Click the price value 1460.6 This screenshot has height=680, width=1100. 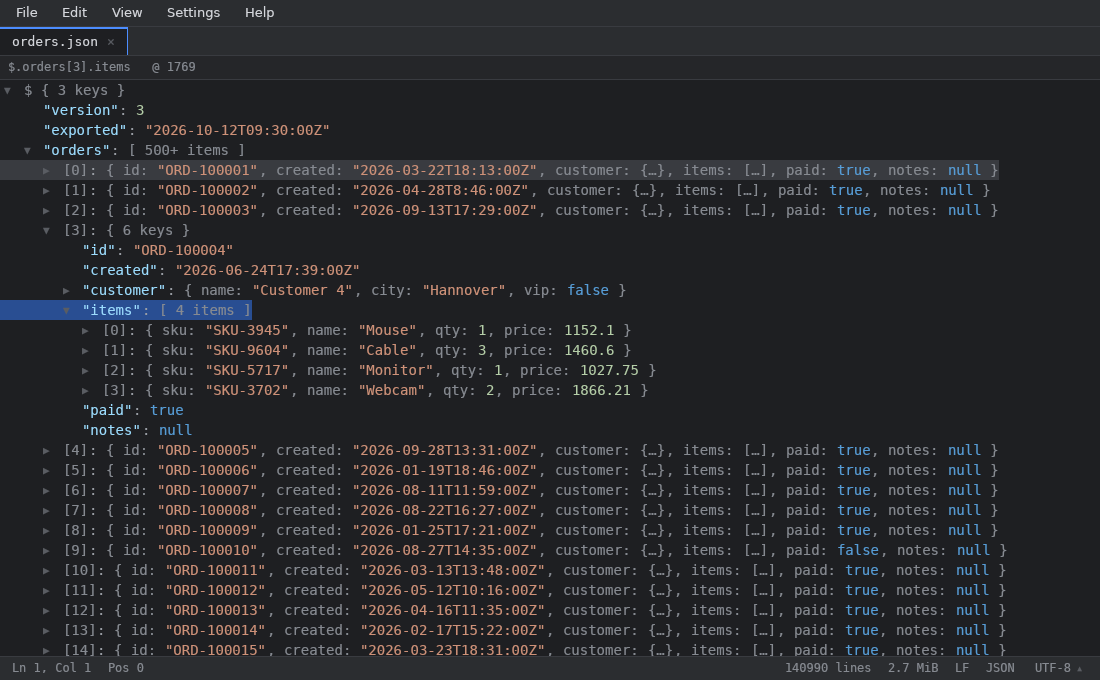tap(589, 350)
